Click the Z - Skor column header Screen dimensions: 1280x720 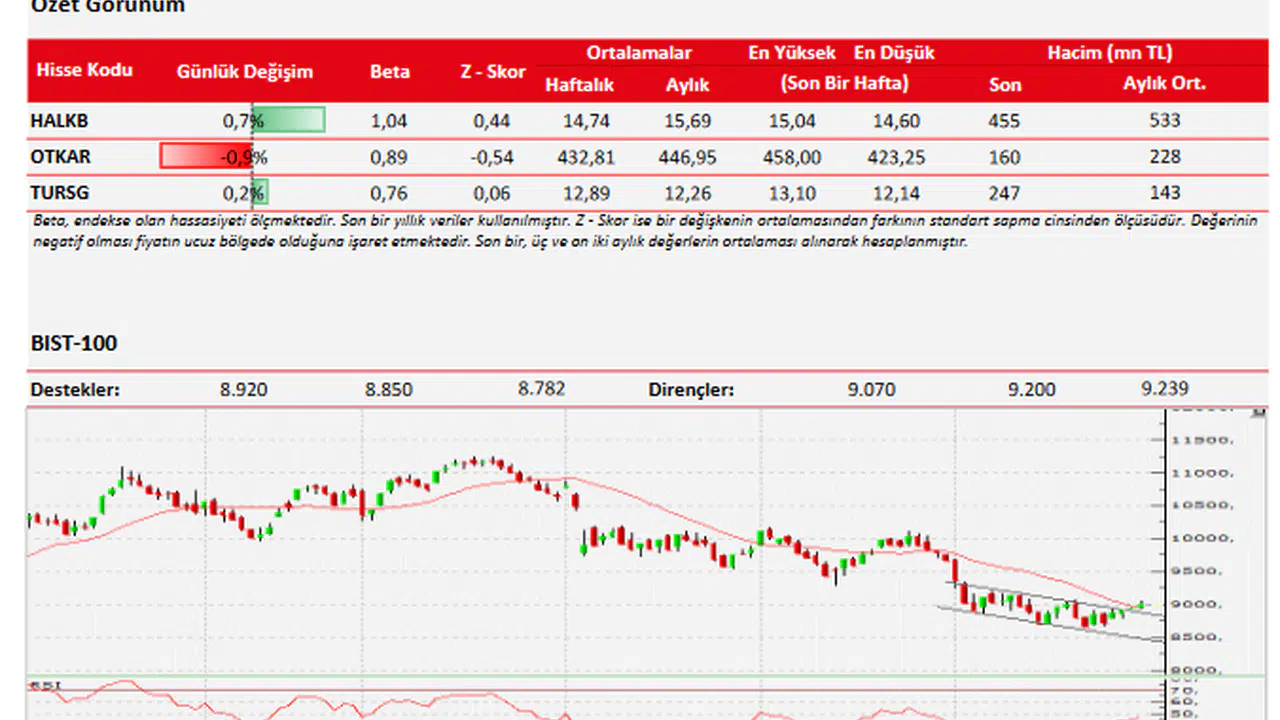coord(493,71)
